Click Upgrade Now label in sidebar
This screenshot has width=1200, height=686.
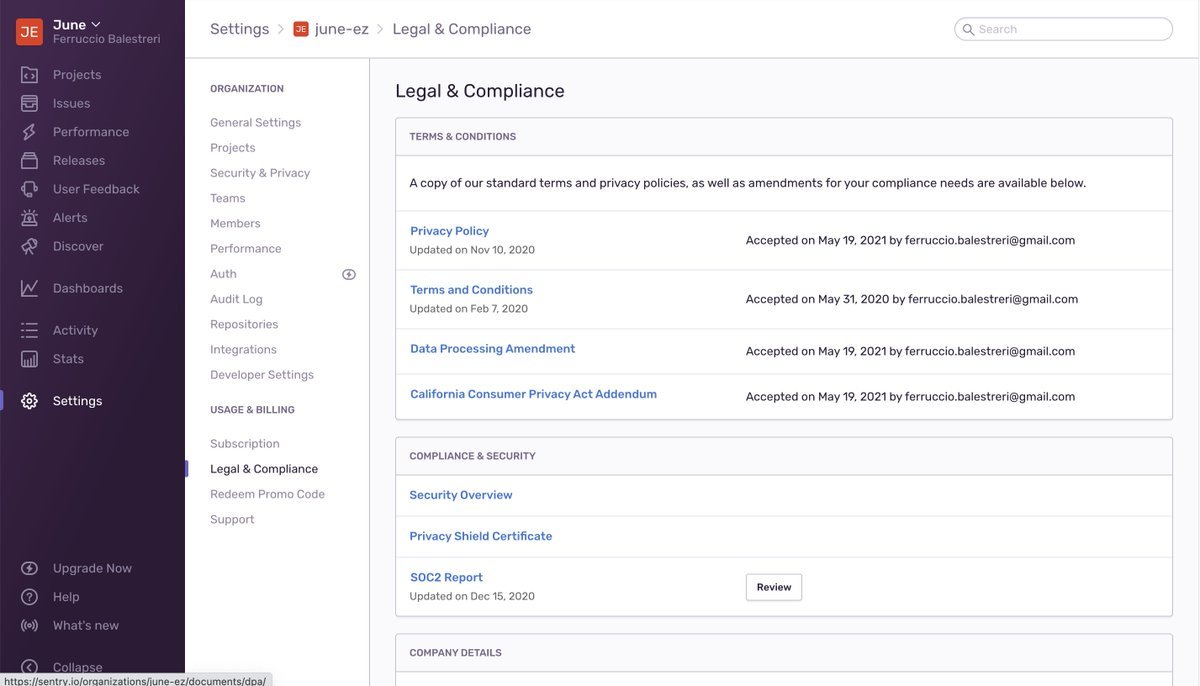92,568
